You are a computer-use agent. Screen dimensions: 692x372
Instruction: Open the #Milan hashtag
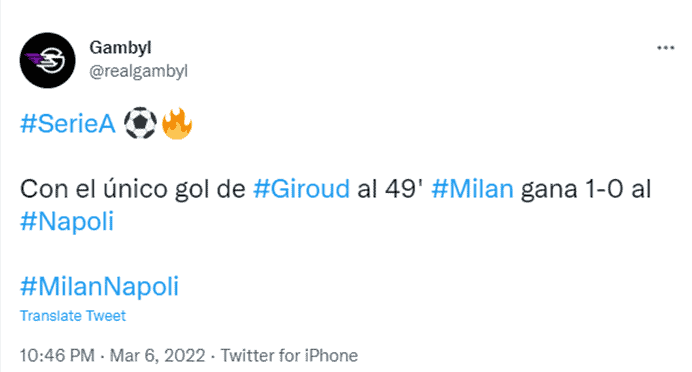(x=472, y=189)
